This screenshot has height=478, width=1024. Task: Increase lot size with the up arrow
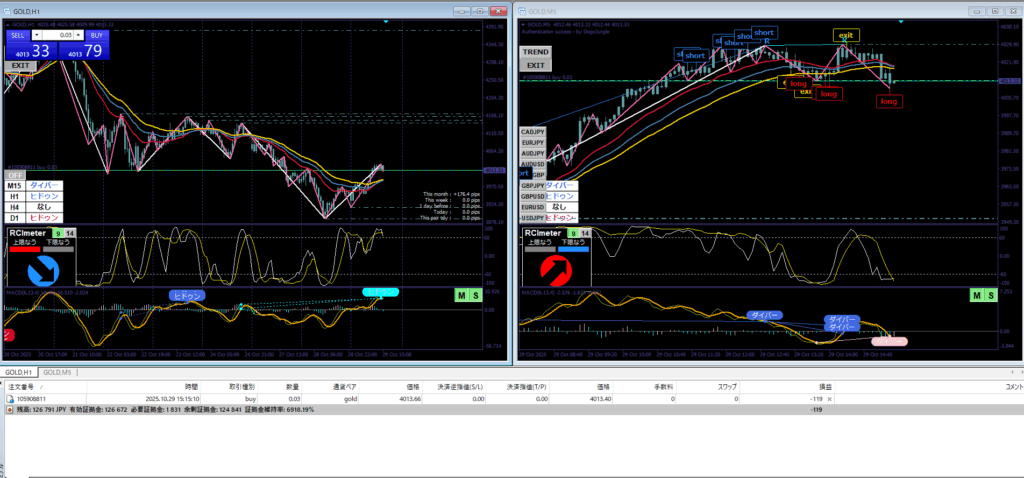(x=77, y=35)
